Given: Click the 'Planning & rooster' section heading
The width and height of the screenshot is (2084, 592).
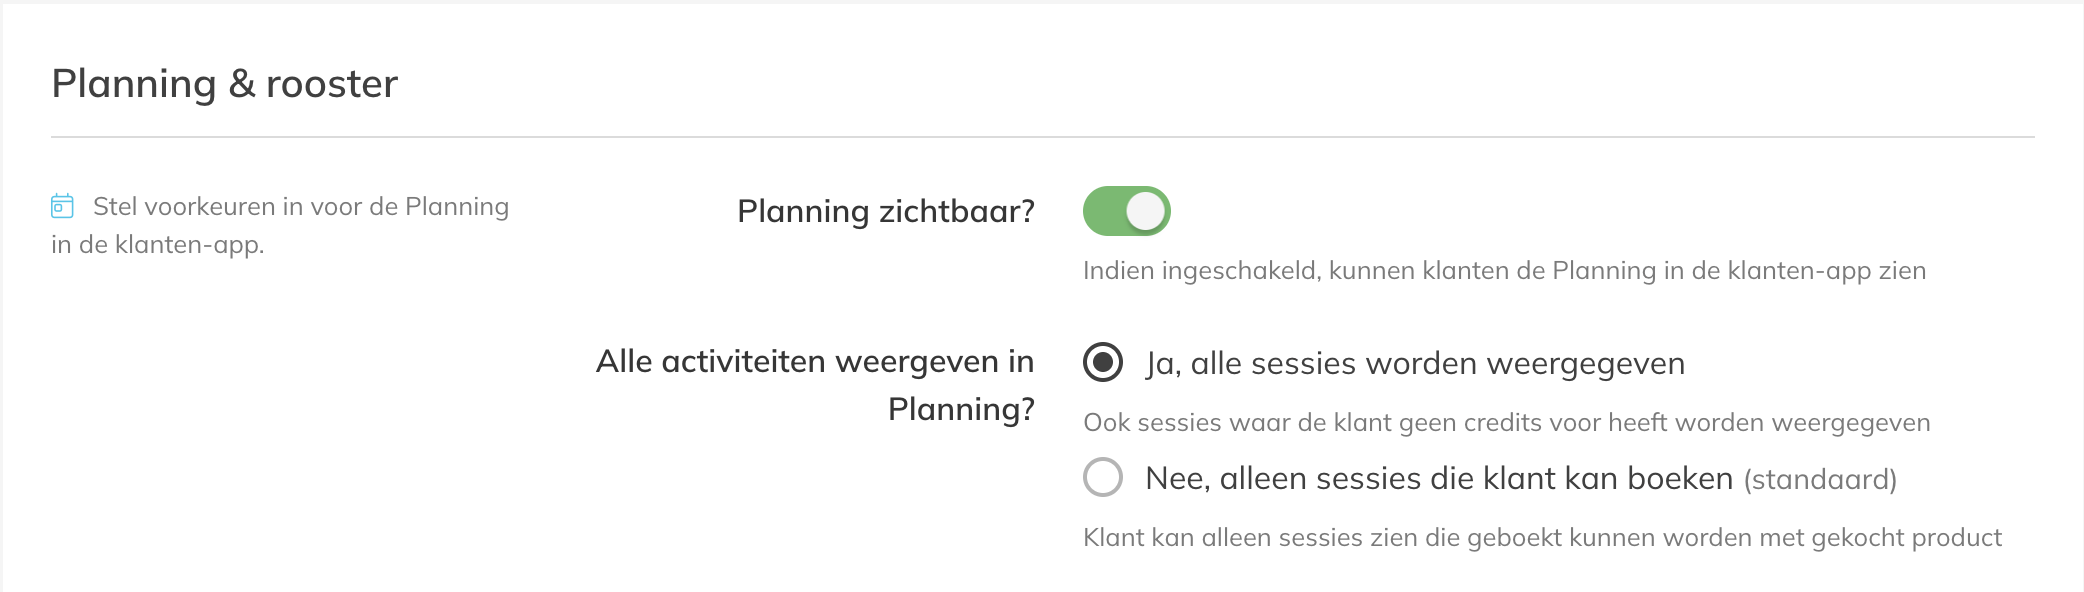Looking at the screenshot, I should pos(225,84).
